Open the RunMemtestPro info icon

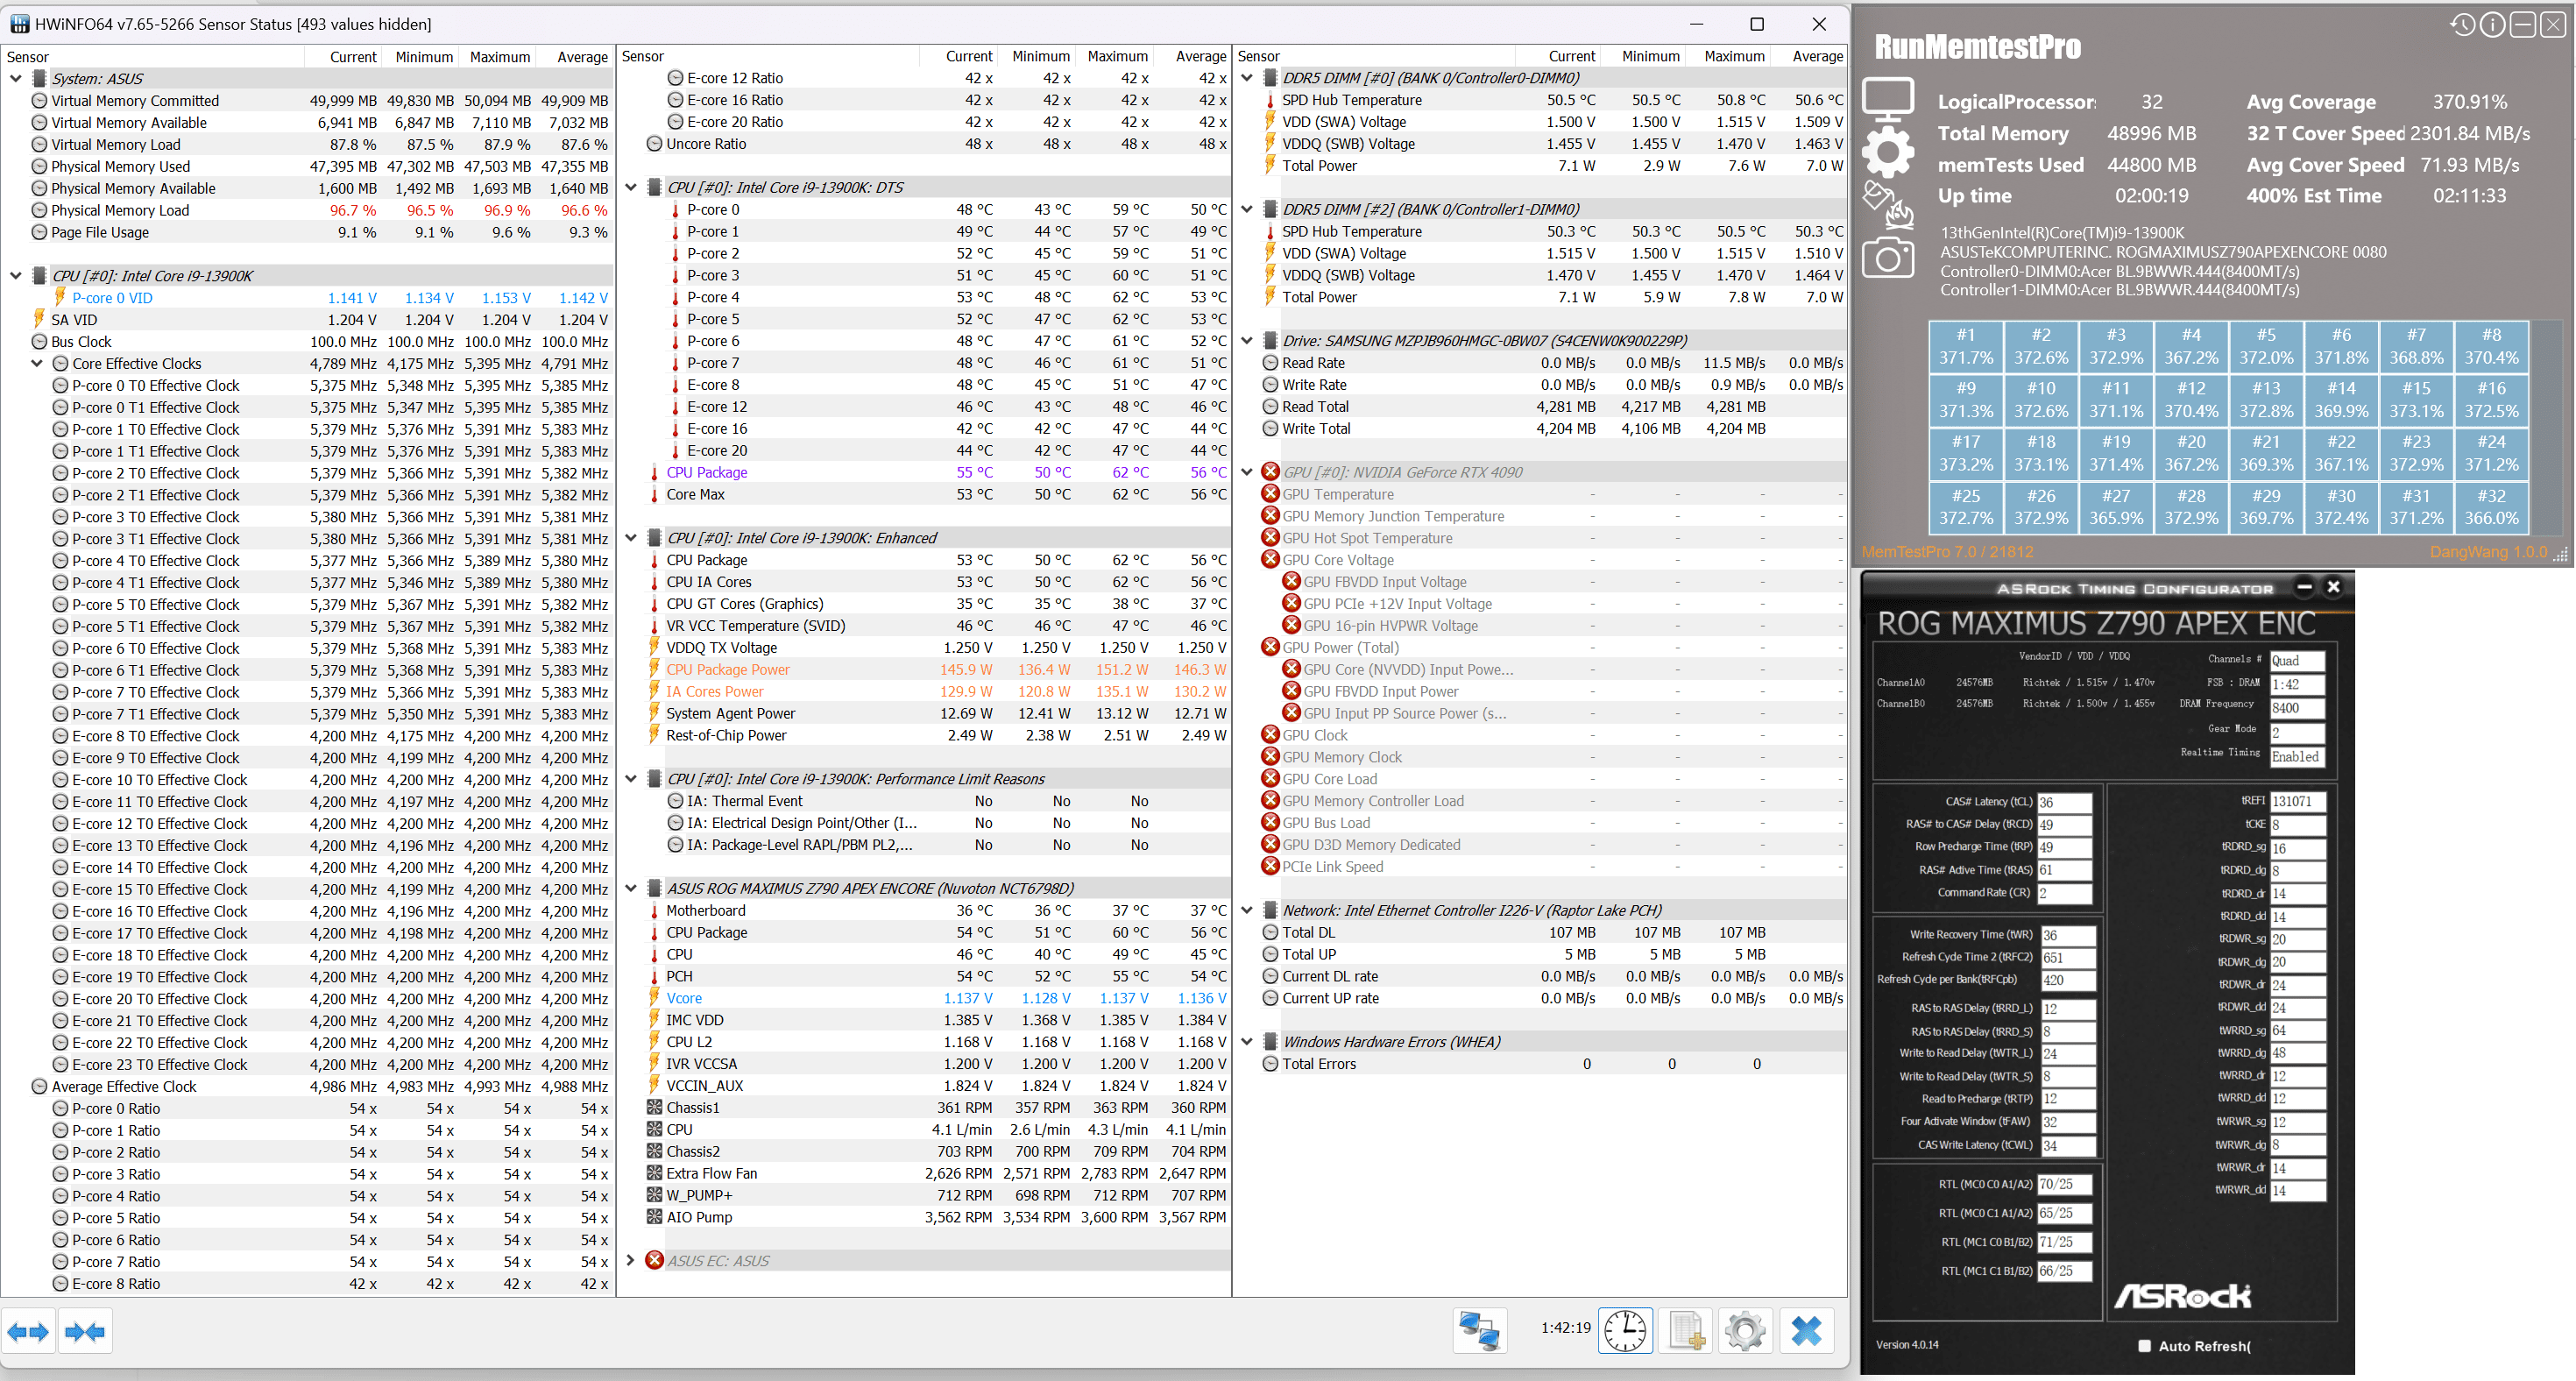click(x=2492, y=25)
